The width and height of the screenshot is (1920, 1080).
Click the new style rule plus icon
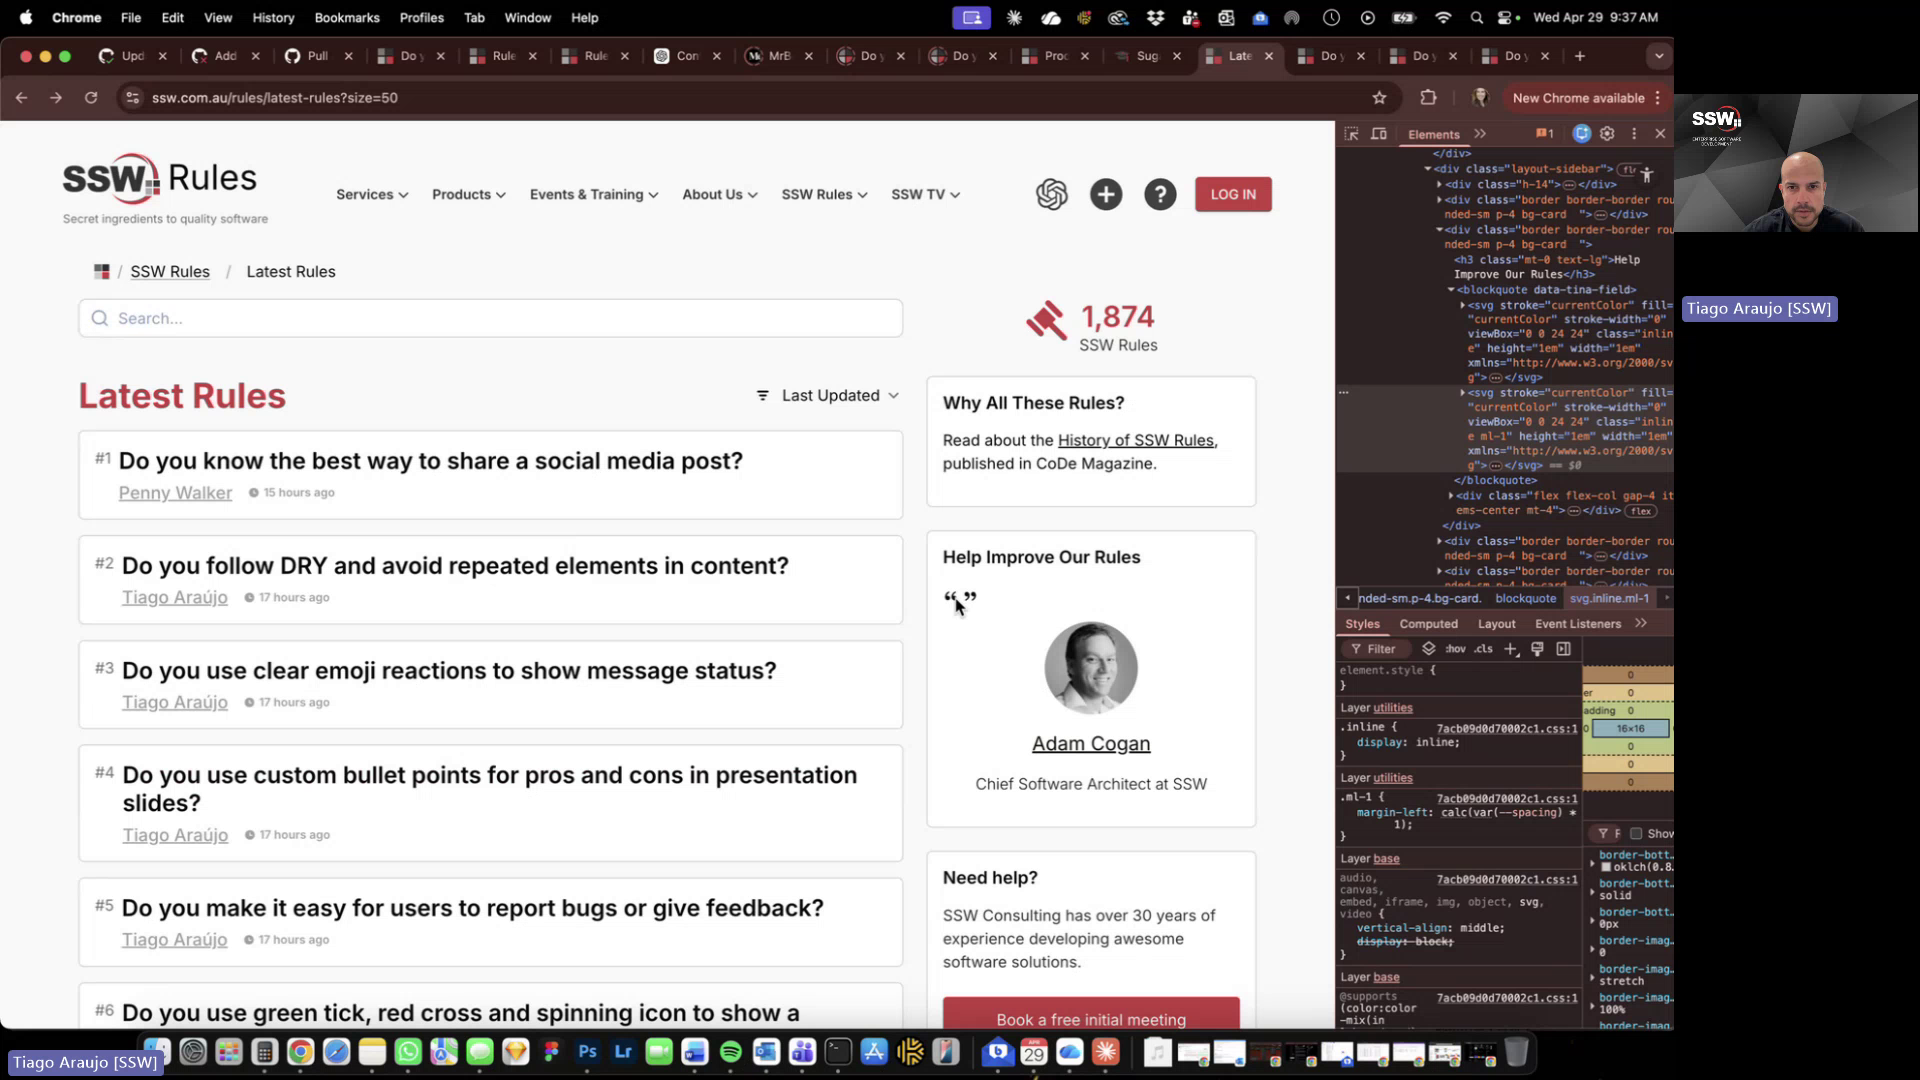coord(1511,649)
